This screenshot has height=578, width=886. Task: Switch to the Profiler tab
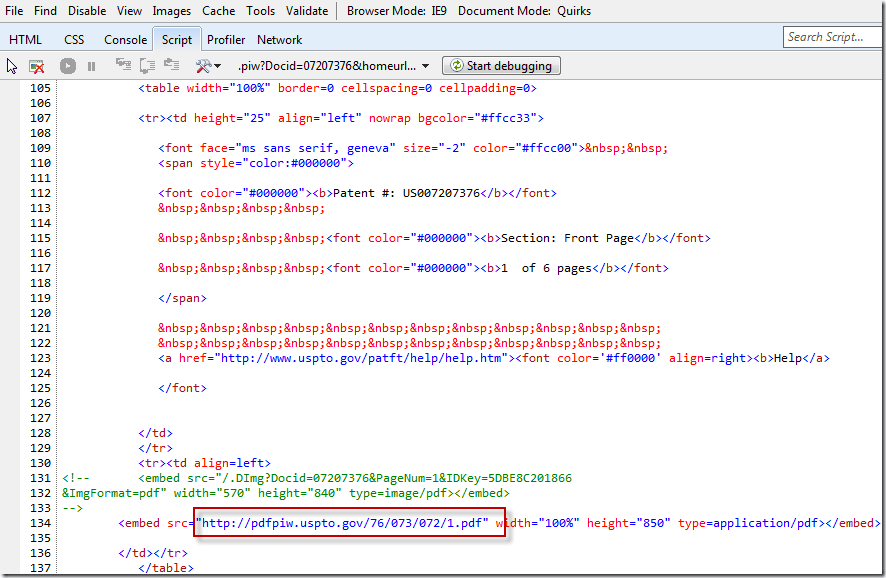226,40
